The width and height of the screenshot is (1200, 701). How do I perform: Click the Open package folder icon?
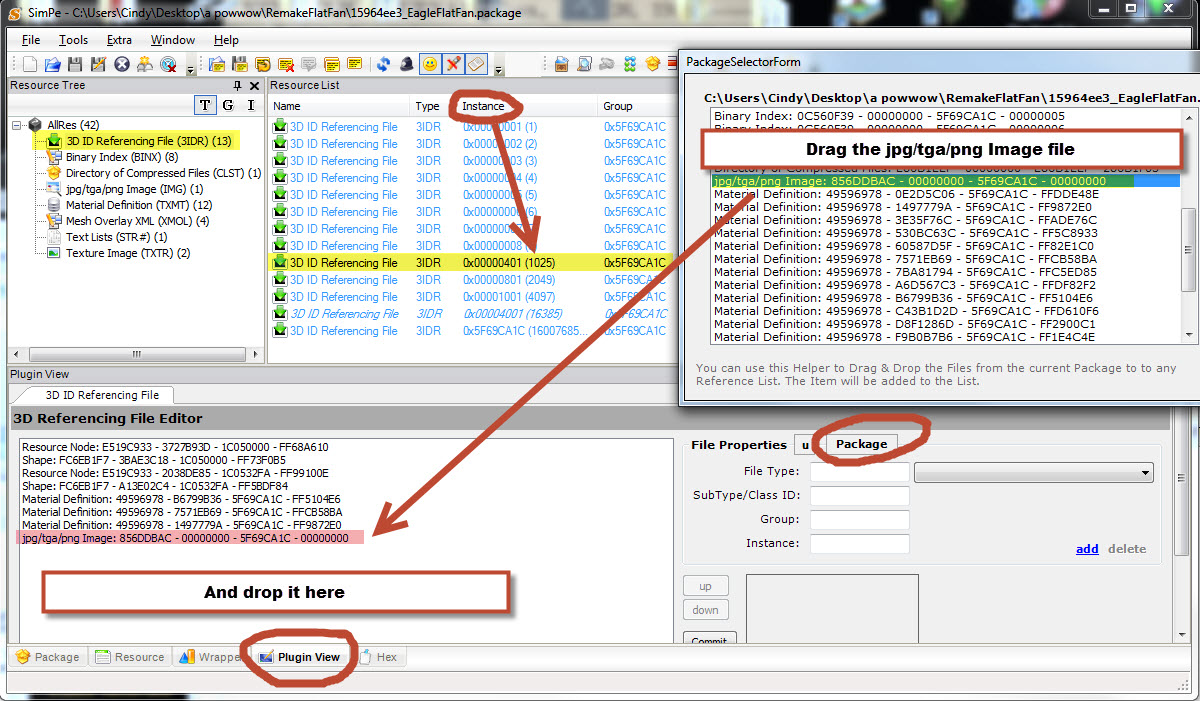pyautogui.click(x=52, y=64)
